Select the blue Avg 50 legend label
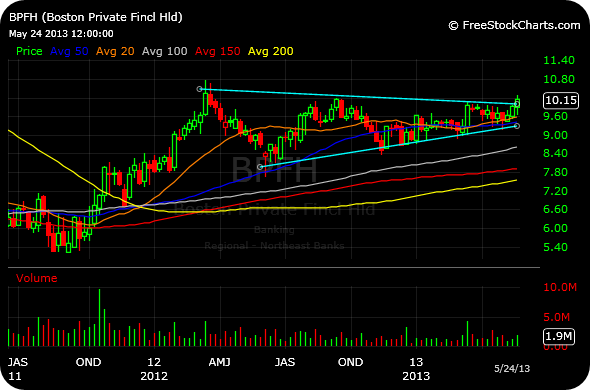 click(x=69, y=51)
